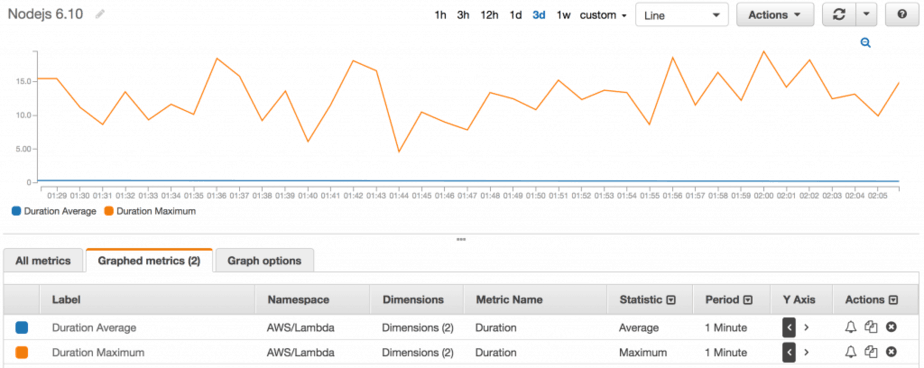
Task: Move Duration Maximum to right Y axis
Action: point(807,353)
